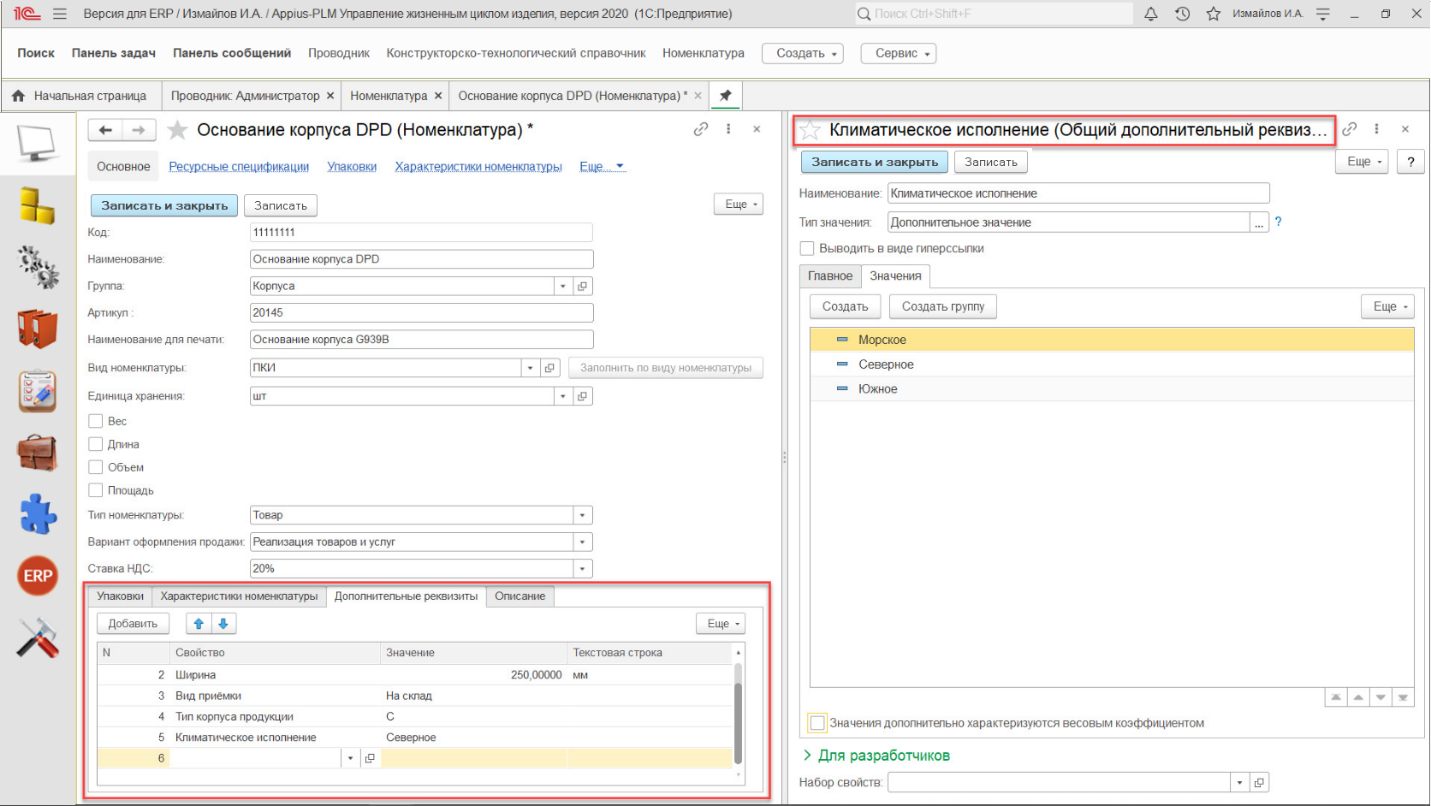Click the Артикул input field
The width and height of the screenshot is (1431, 806).
[x=421, y=313]
